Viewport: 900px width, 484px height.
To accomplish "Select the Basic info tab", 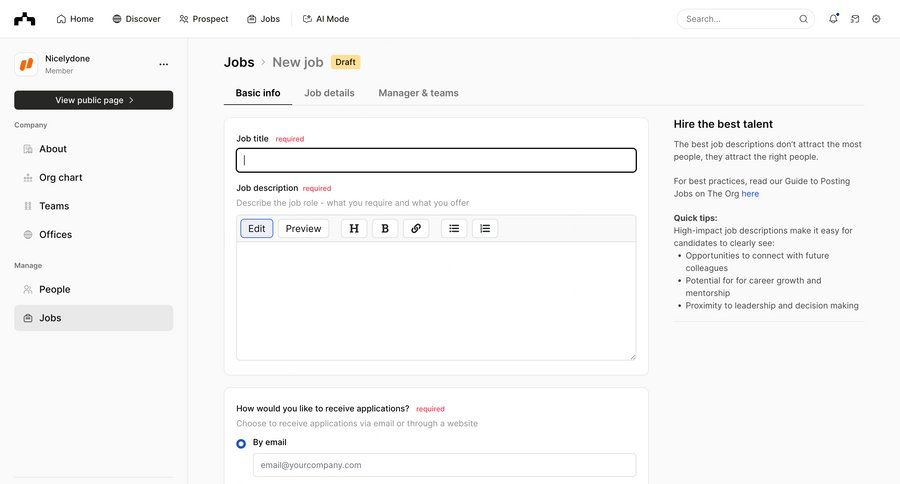I will pos(258,93).
